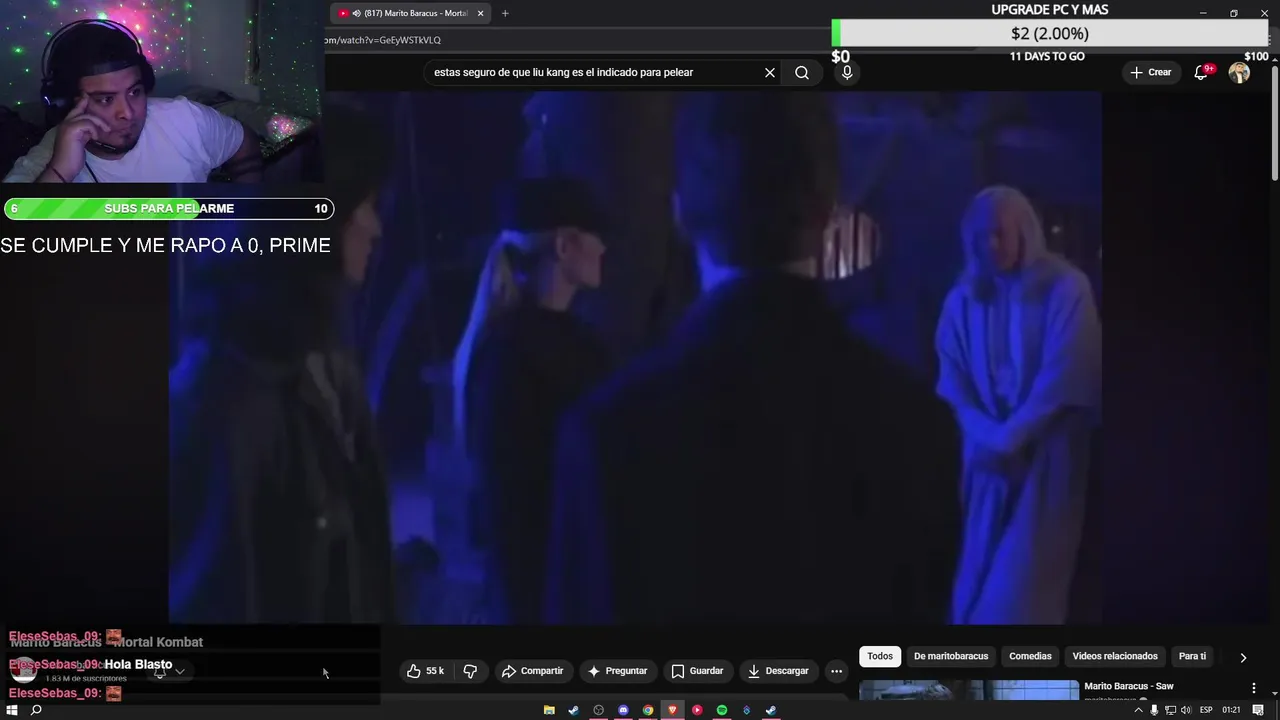The image size is (1280, 720).
Task: Select the Marito Baracus browser tab
Action: point(410,13)
